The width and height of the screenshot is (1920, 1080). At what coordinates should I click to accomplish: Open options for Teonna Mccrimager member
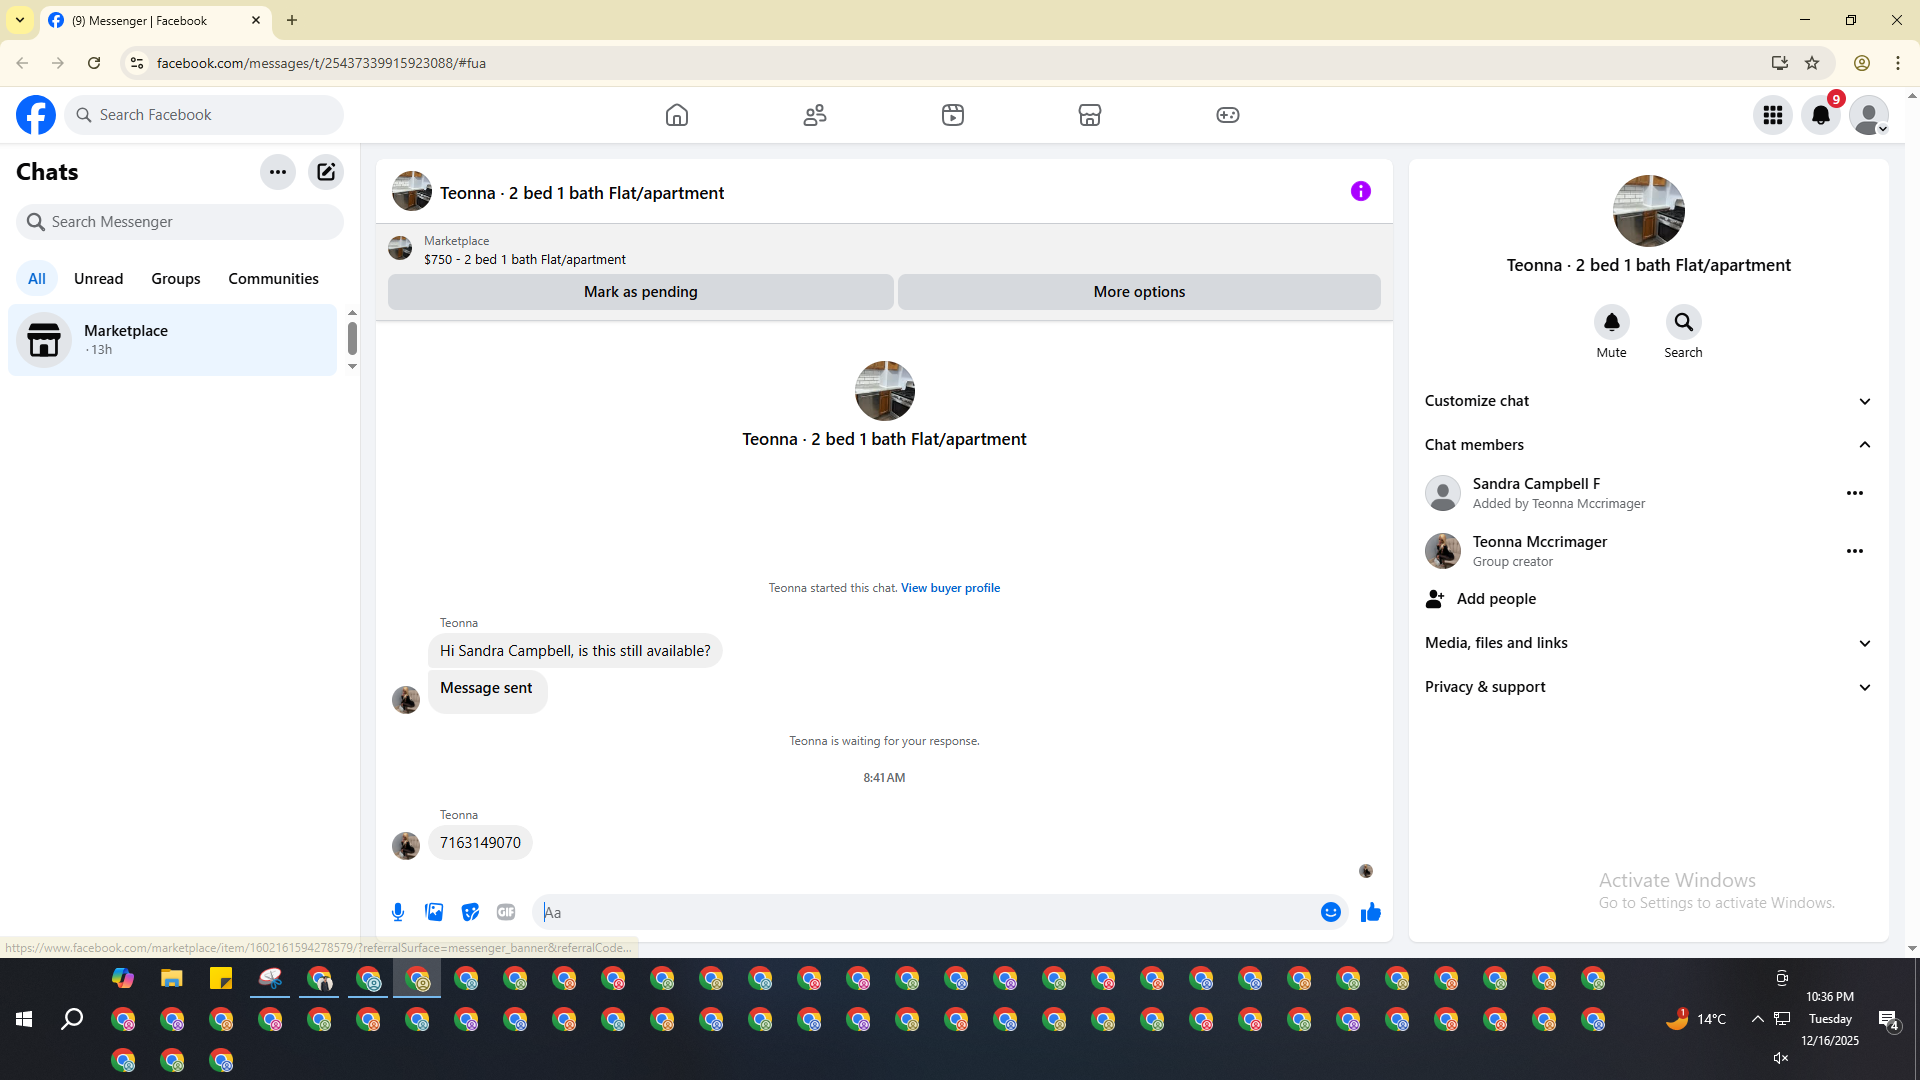1855,551
